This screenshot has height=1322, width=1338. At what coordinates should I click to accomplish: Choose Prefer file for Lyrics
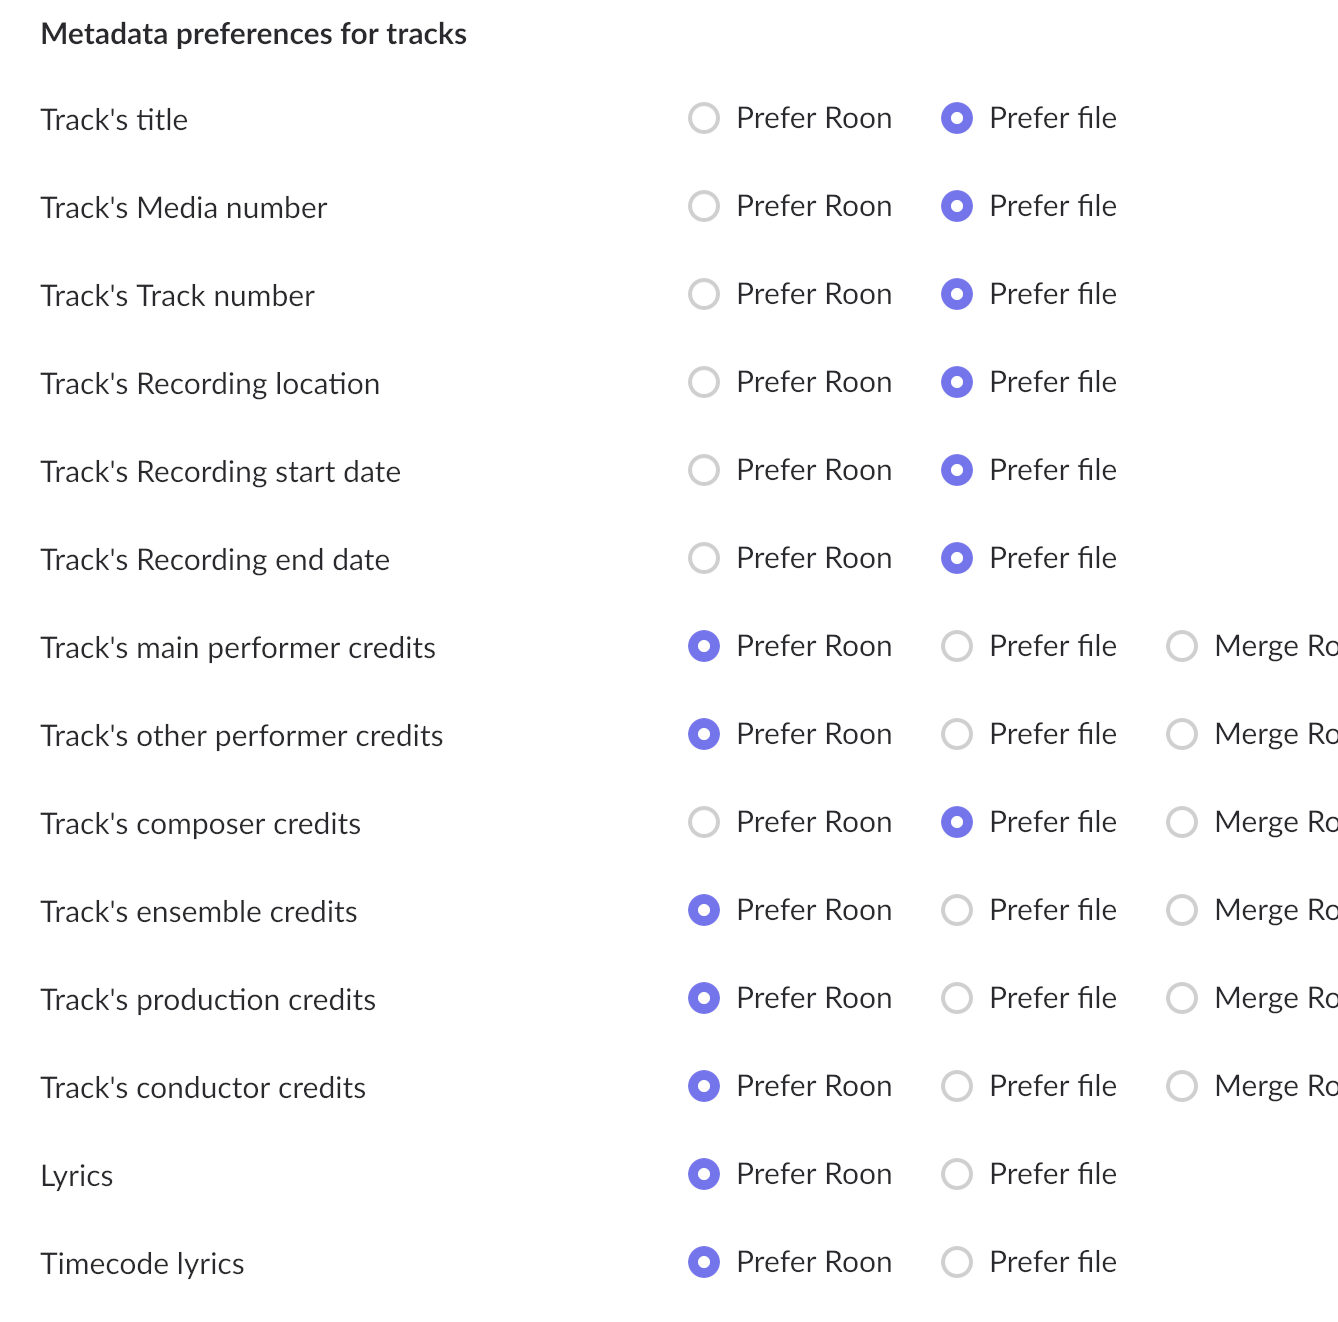point(957,1174)
